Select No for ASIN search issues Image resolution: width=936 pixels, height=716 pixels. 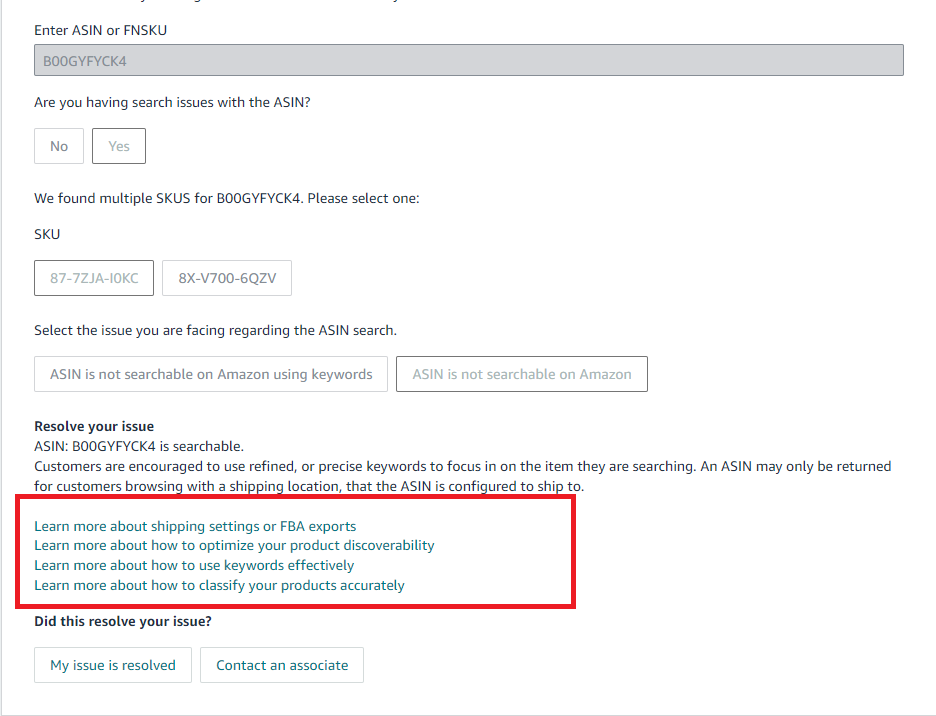(59, 146)
